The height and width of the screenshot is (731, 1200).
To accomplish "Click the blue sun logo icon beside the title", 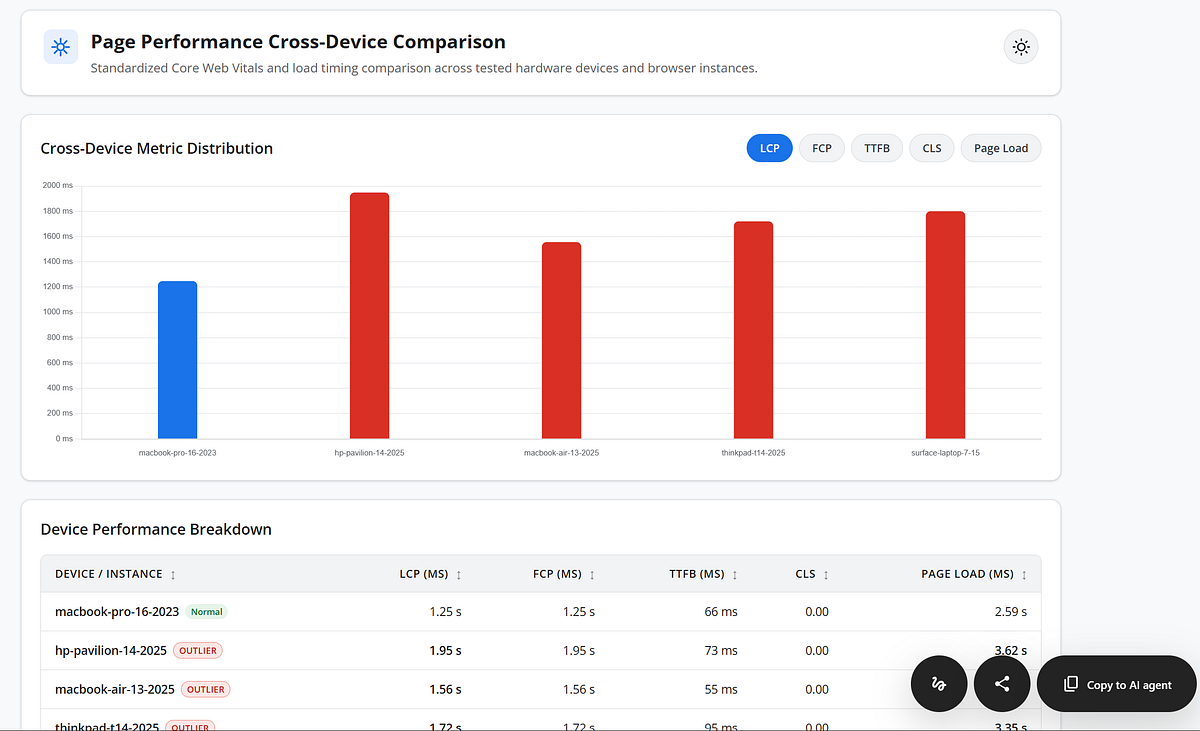I will click(61, 47).
